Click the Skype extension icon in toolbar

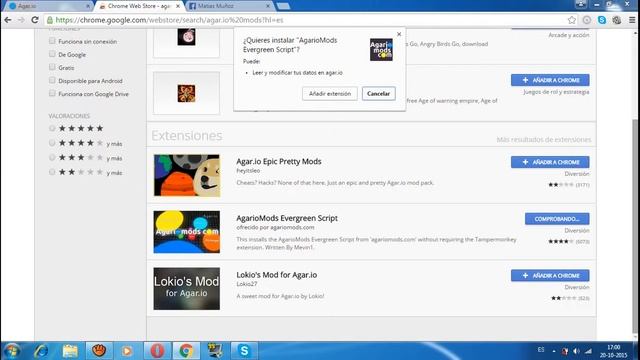point(602,20)
